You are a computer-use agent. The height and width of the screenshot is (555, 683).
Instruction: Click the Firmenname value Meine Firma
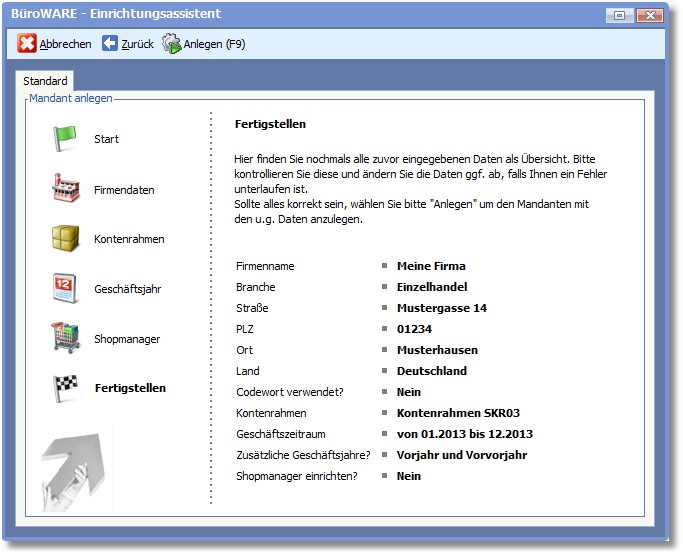[431, 266]
